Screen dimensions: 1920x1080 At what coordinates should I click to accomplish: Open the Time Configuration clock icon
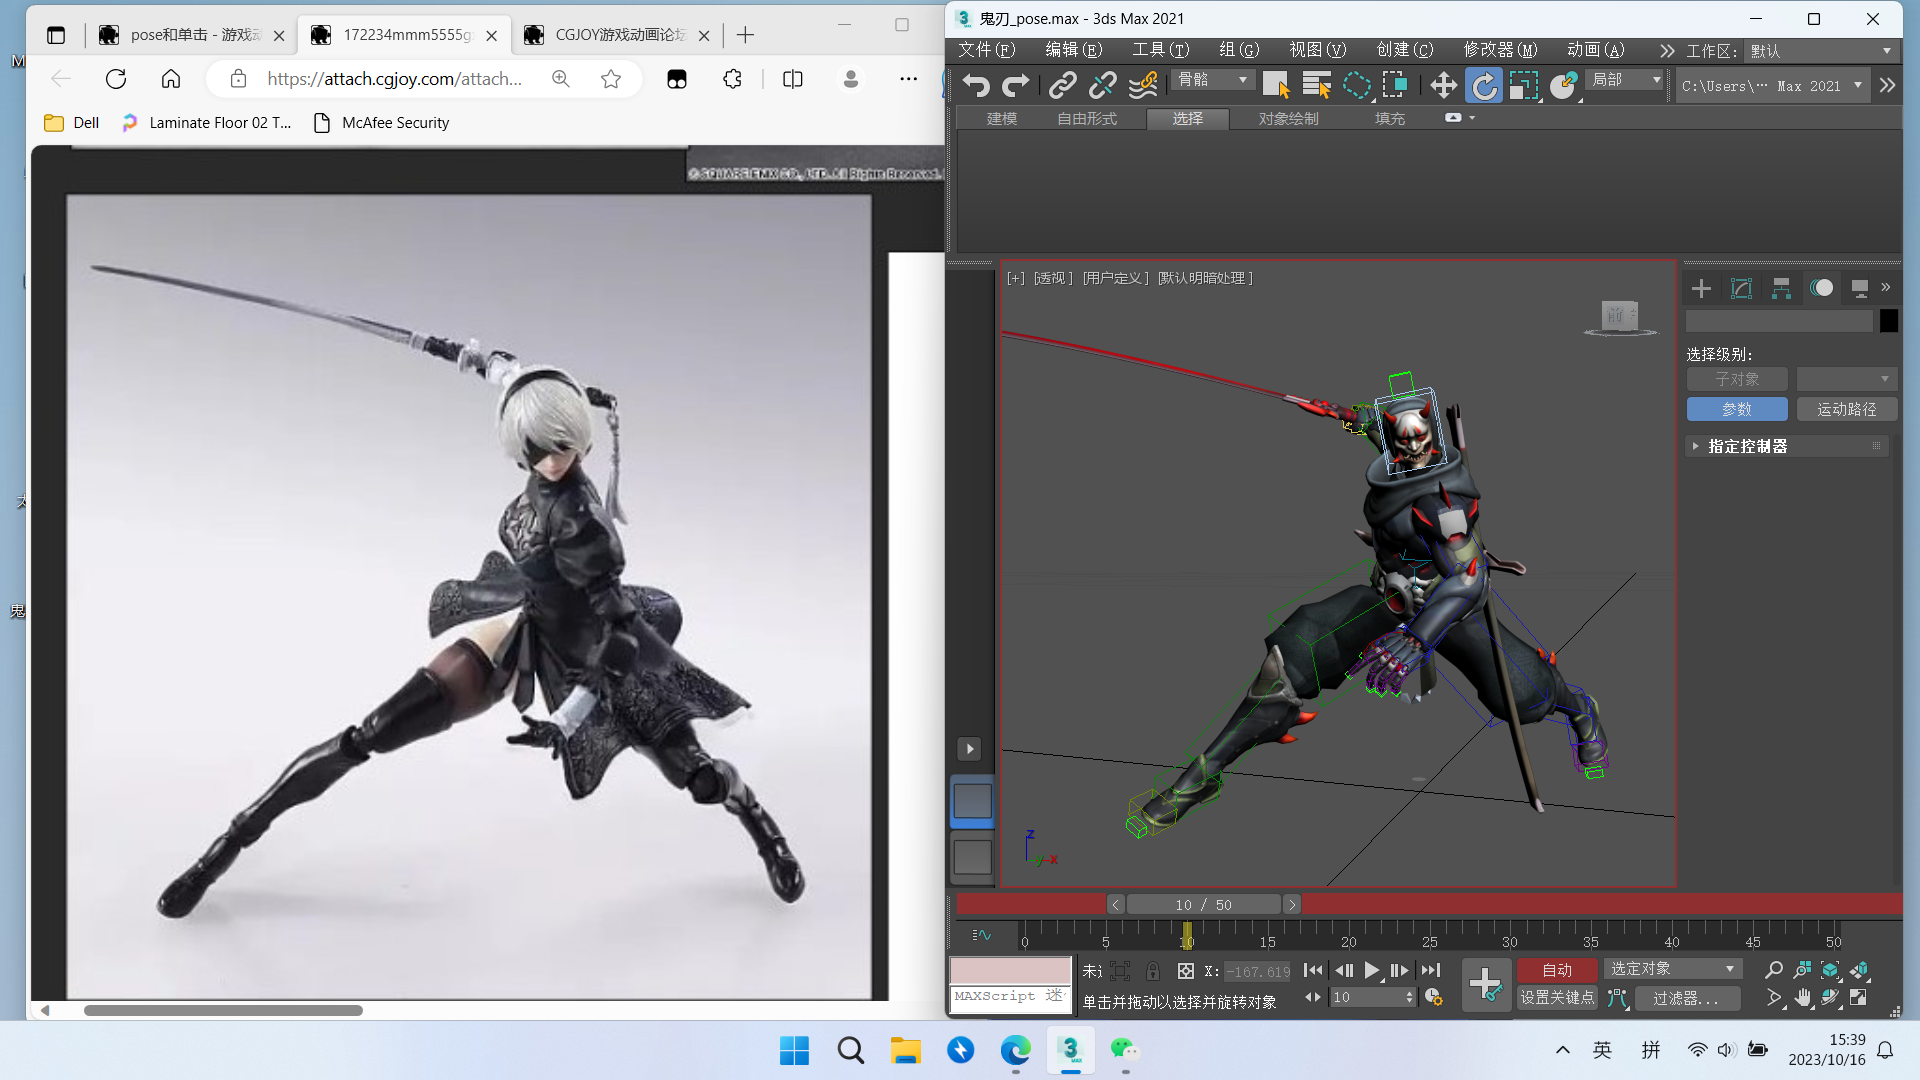pyautogui.click(x=1433, y=997)
